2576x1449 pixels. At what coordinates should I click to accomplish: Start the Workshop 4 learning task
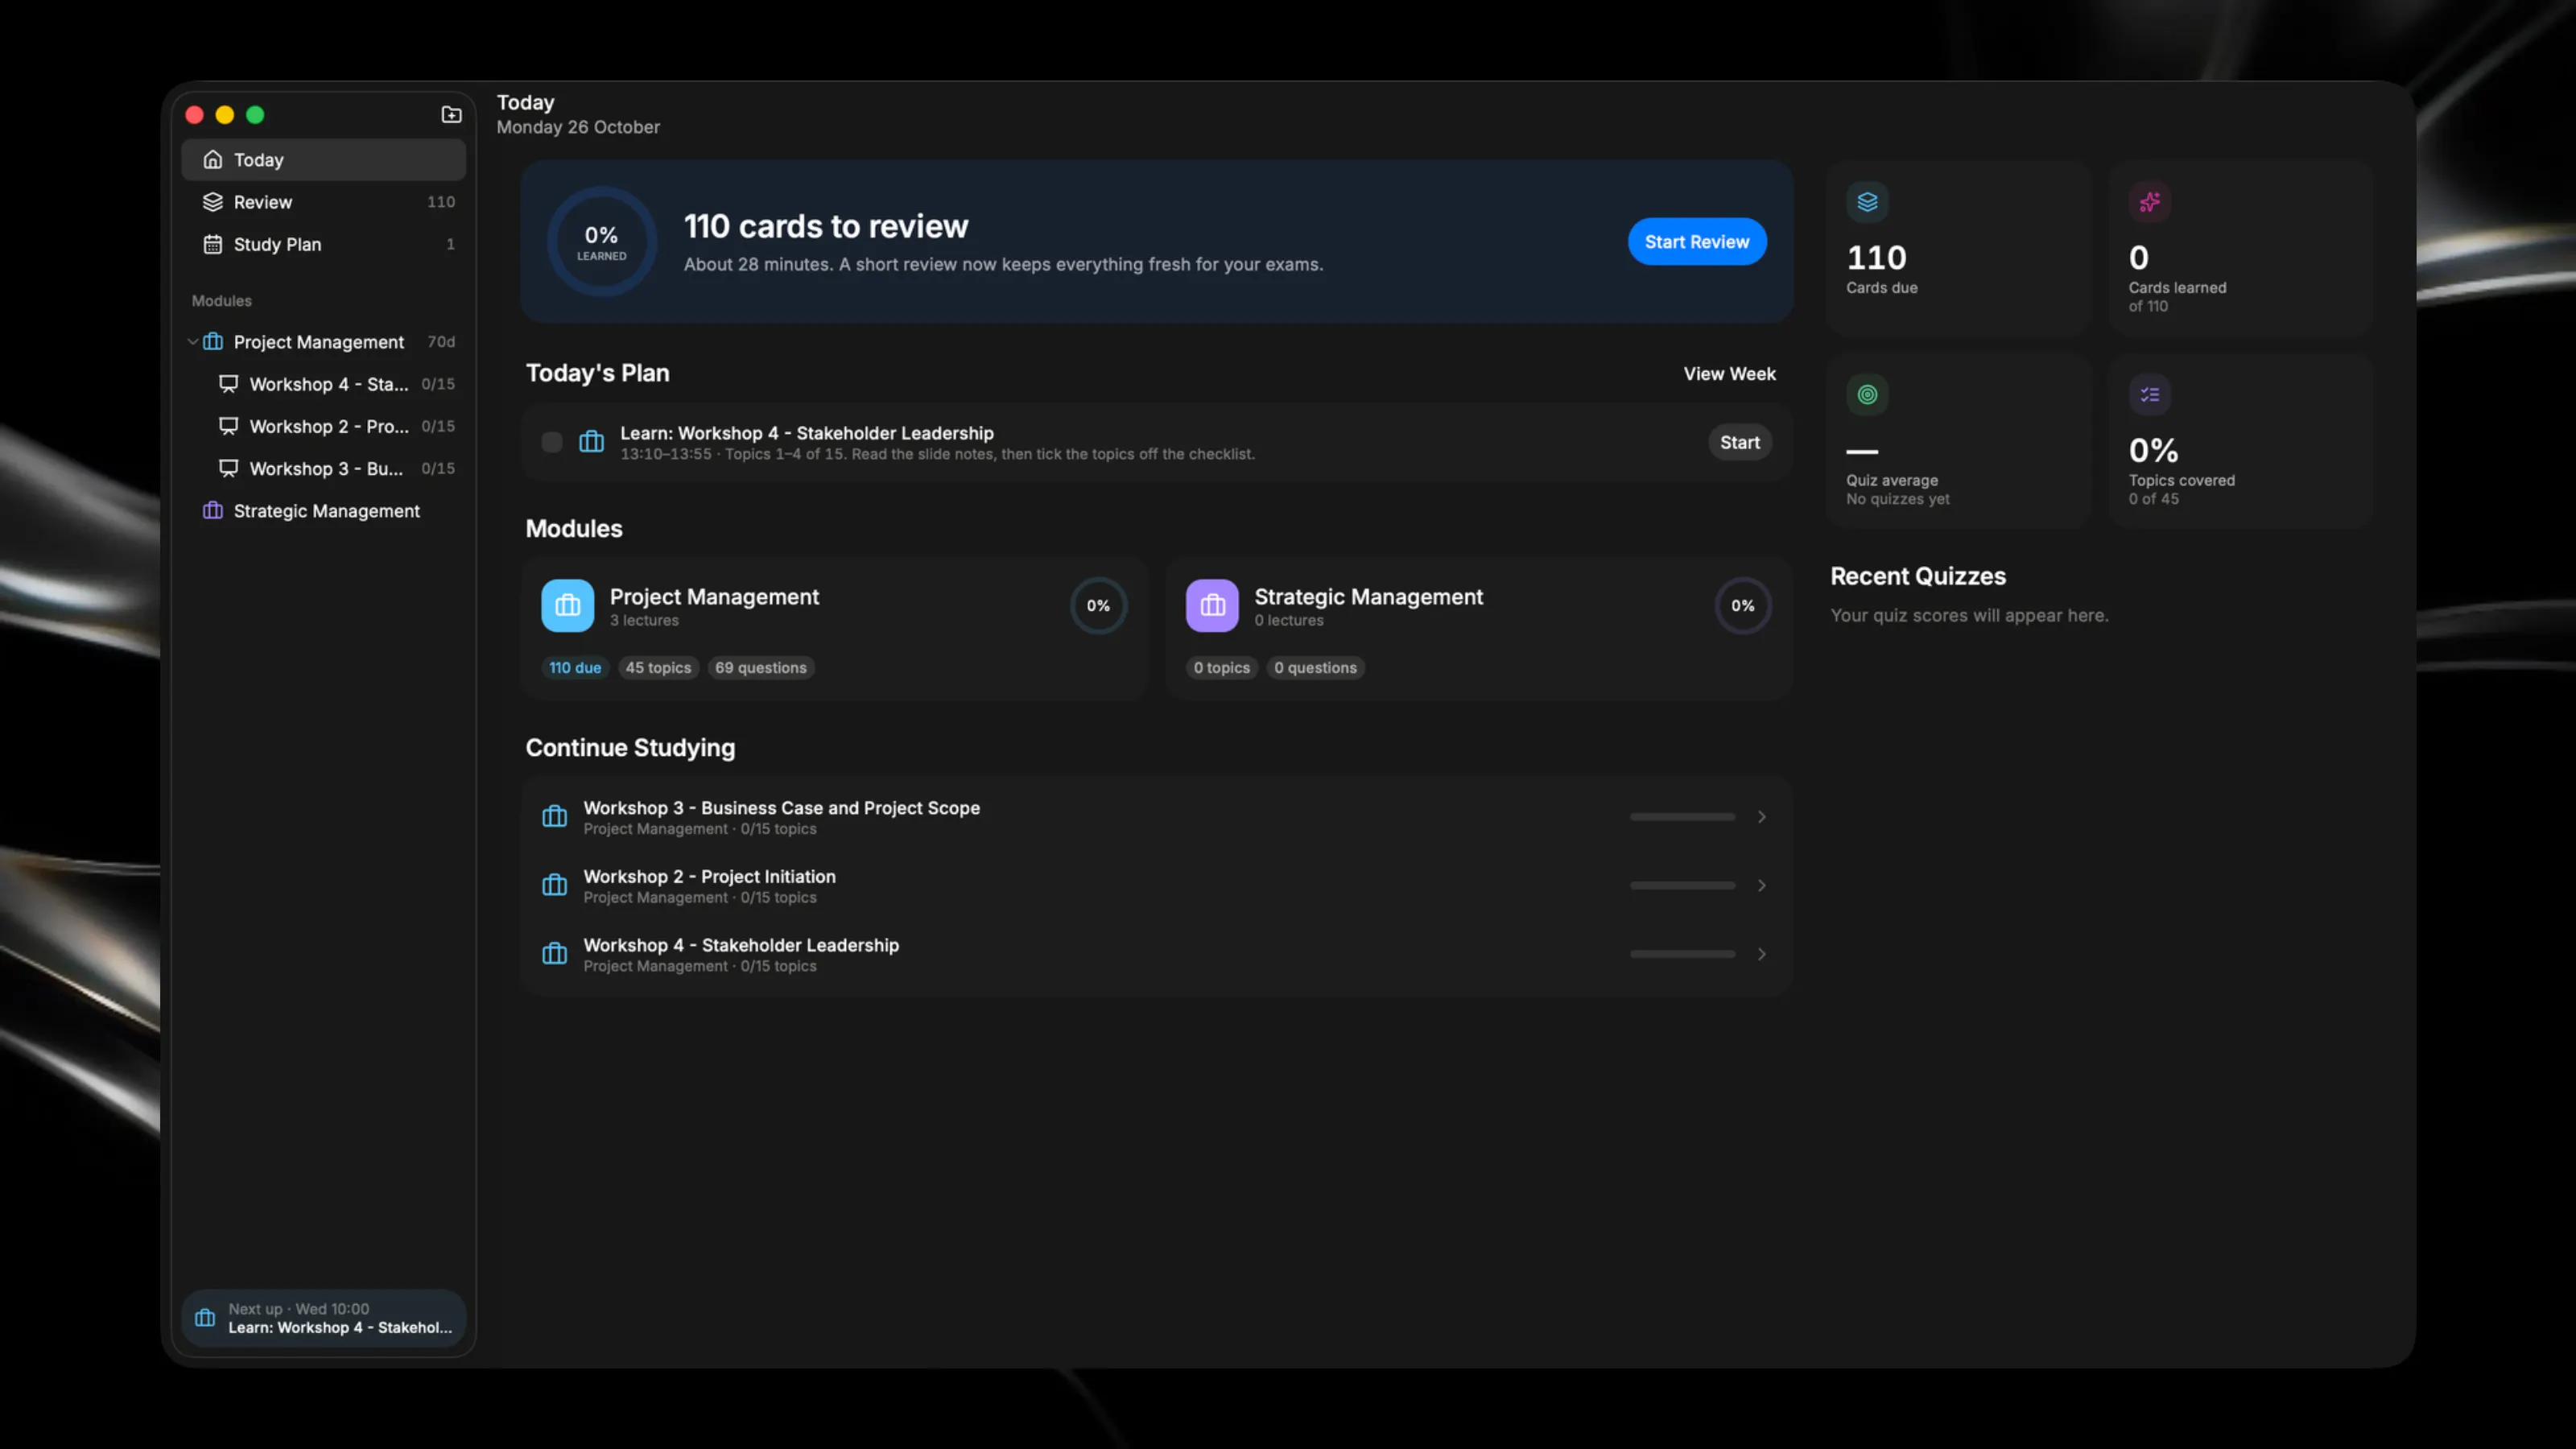click(1740, 442)
